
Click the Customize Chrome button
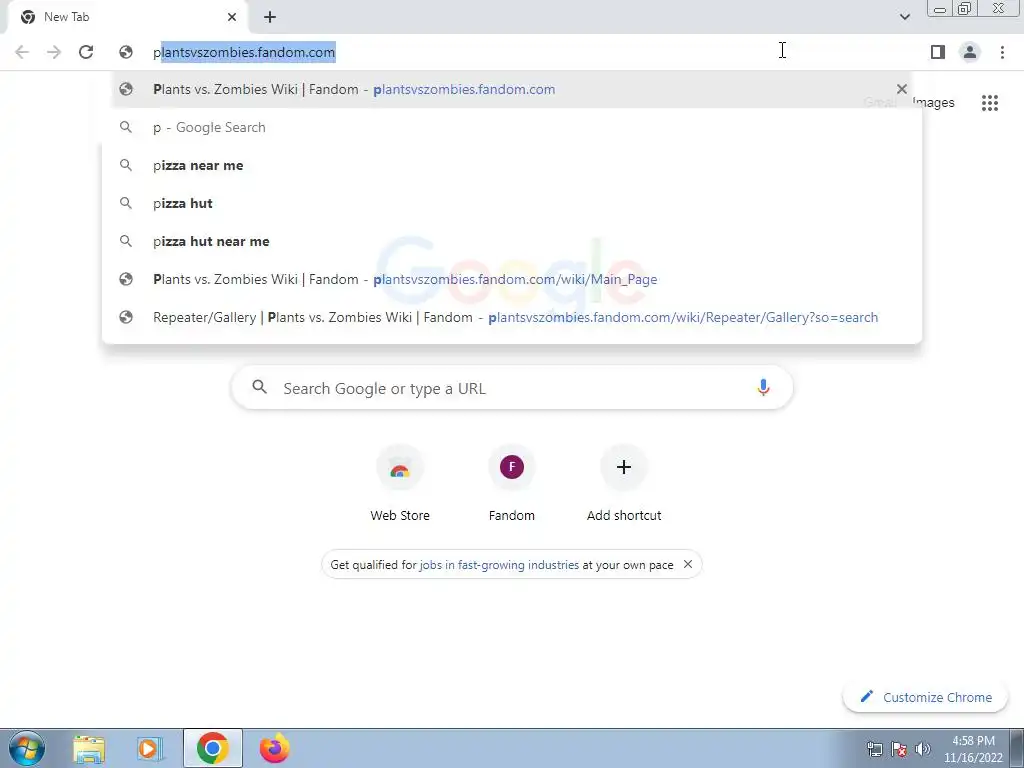click(x=925, y=697)
